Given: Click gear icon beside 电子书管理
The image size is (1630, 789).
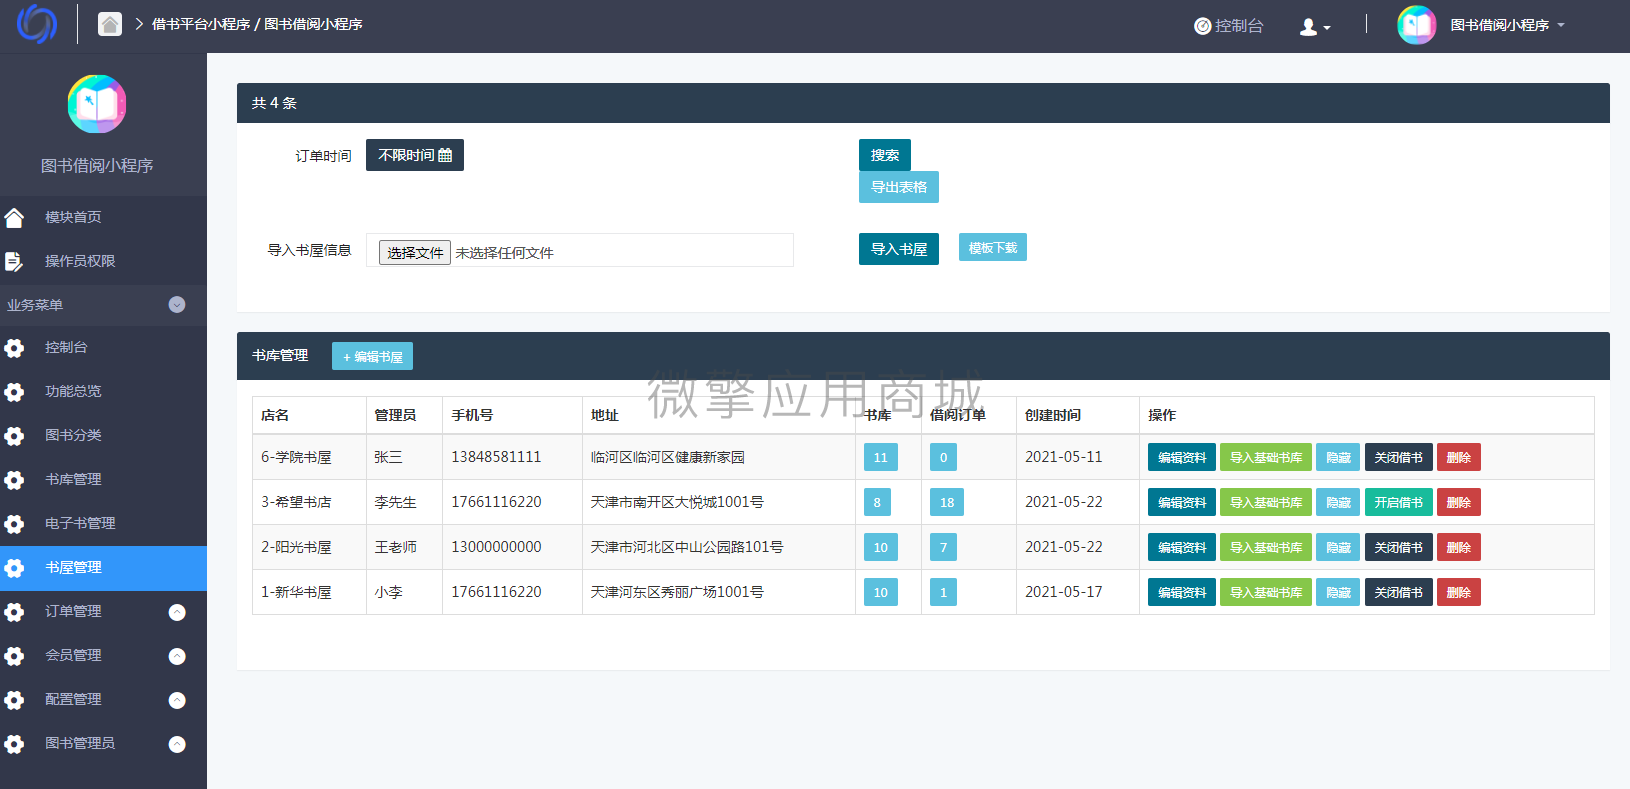Looking at the screenshot, I should coord(14,524).
